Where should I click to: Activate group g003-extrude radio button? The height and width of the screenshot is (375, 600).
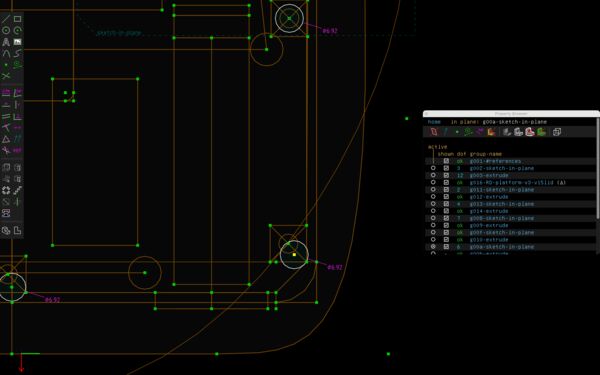coord(433,175)
